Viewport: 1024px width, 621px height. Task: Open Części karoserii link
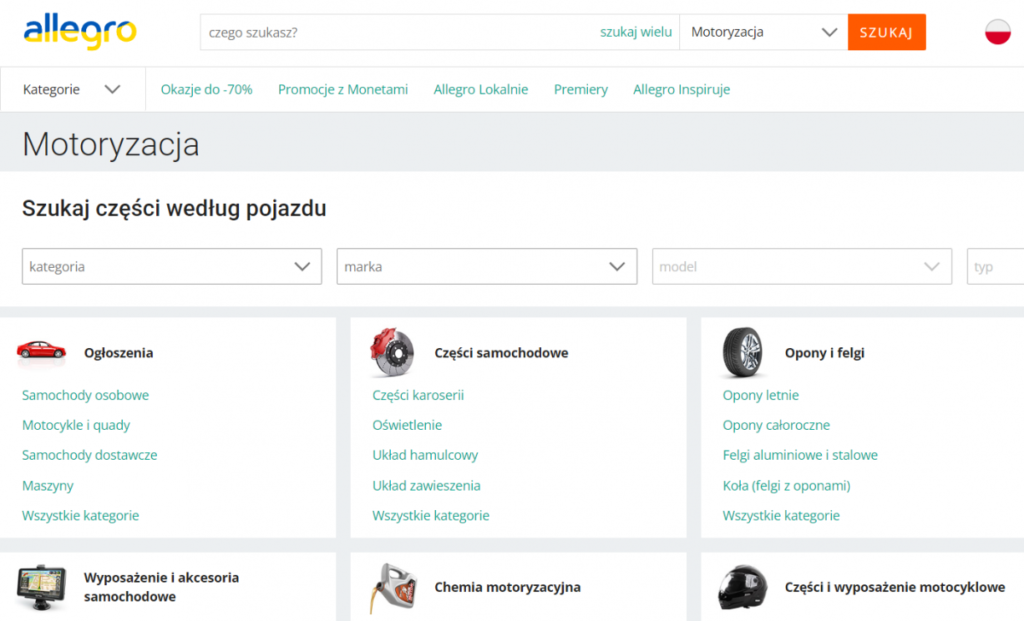pyautogui.click(x=418, y=395)
